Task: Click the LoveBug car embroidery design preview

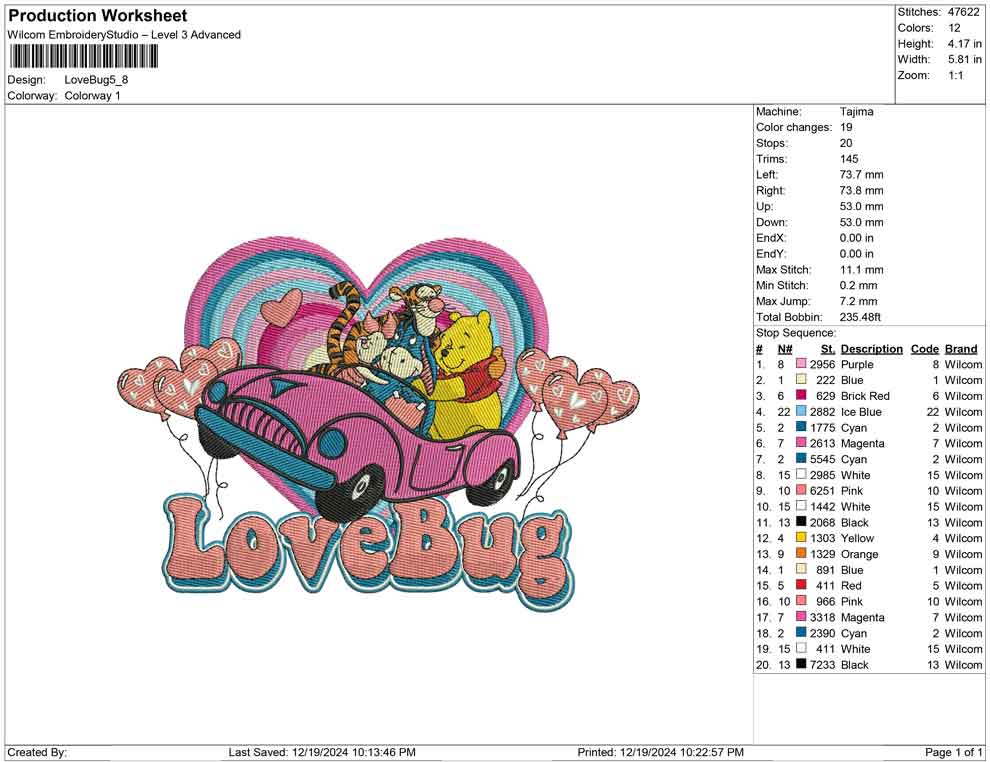Action: coord(378,424)
